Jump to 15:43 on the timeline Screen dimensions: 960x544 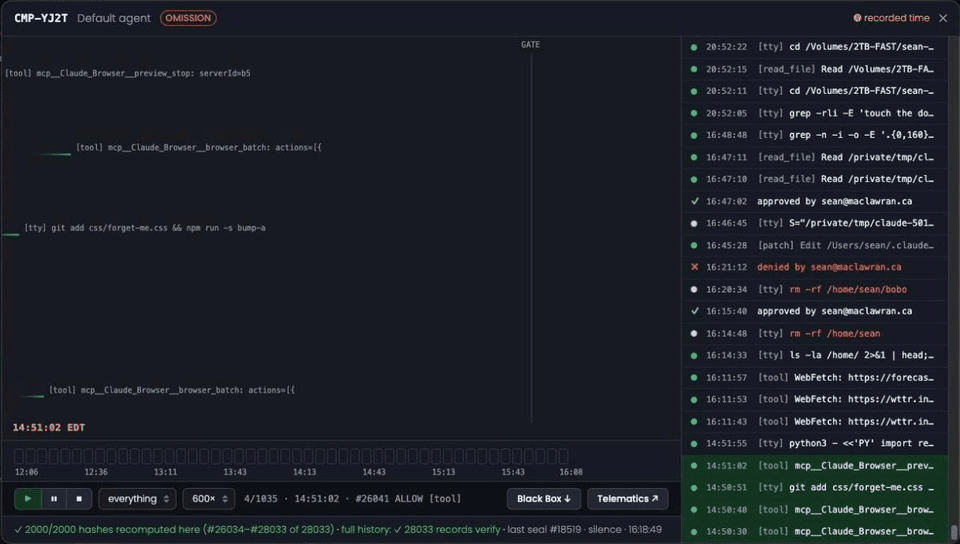[513, 472]
